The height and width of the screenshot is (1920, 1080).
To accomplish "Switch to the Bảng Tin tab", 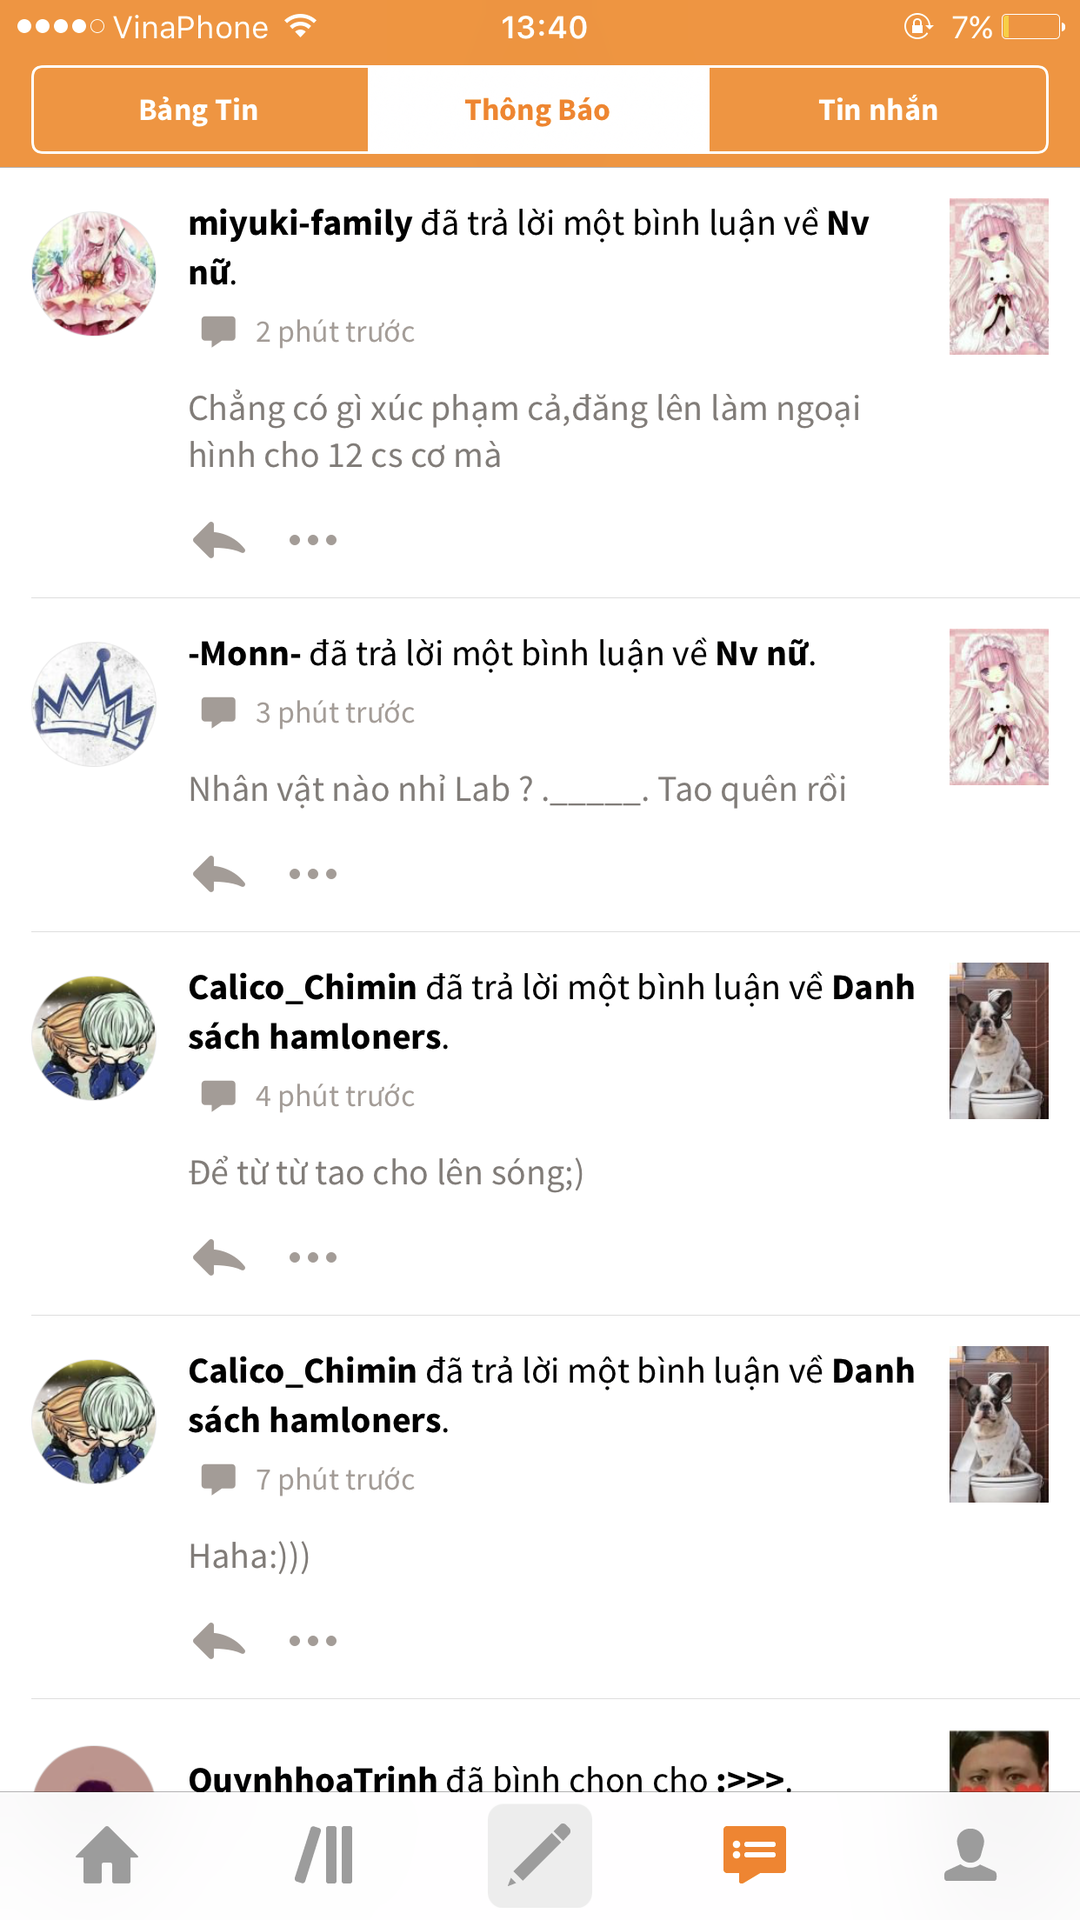I will point(200,110).
